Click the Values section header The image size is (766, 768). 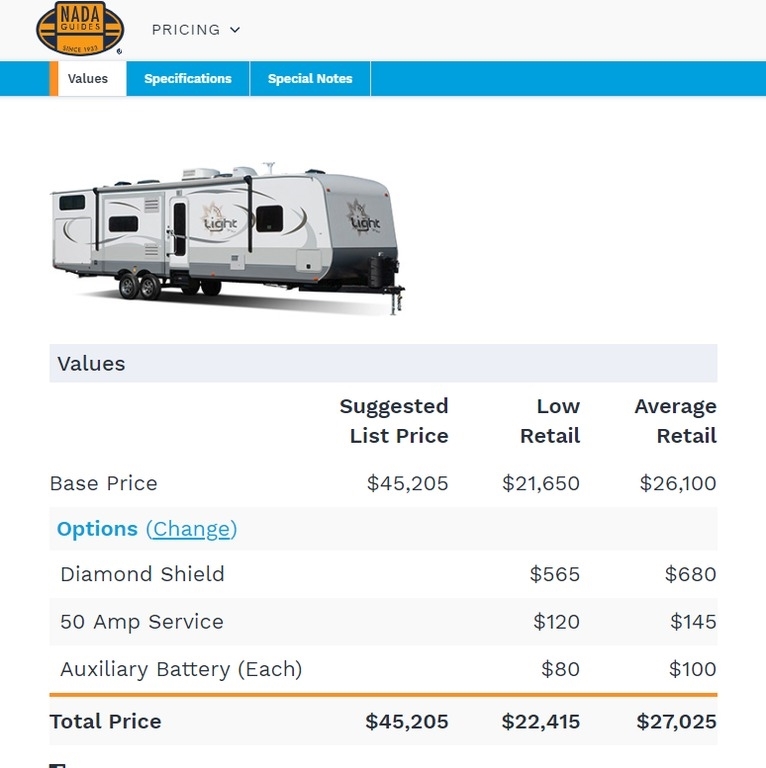click(92, 364)
